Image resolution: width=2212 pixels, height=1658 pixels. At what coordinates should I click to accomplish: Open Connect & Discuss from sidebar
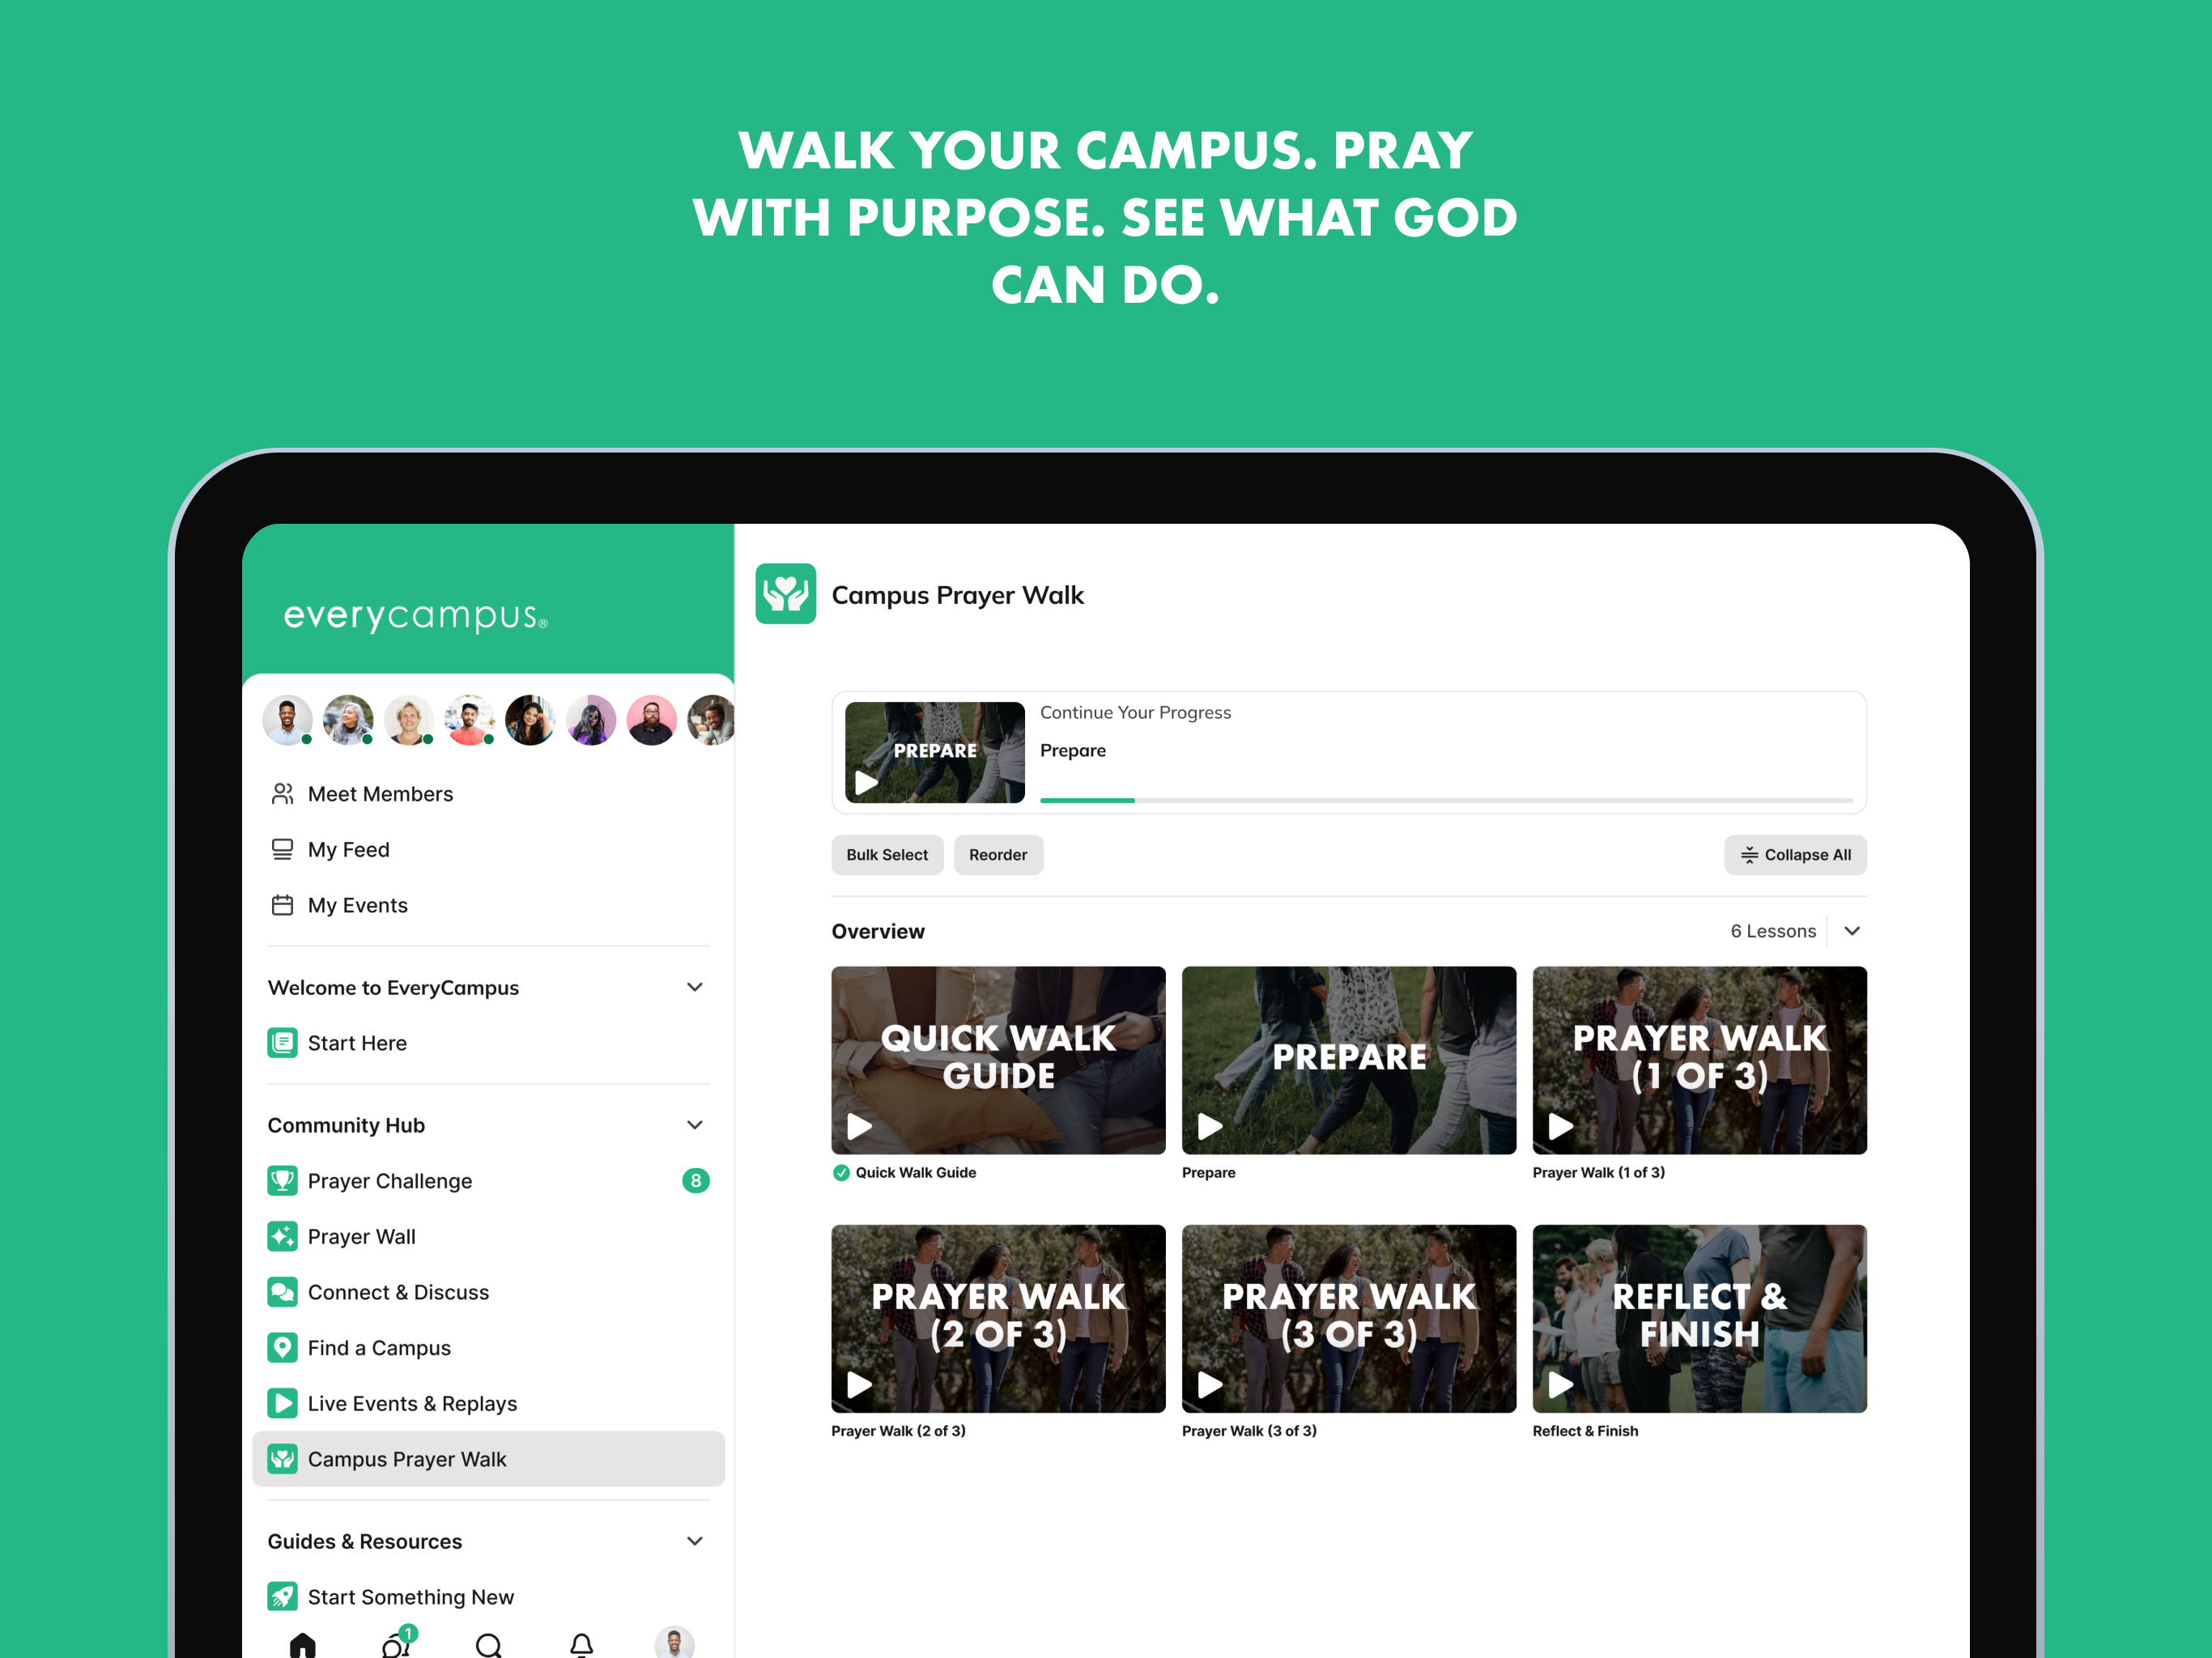(488, 1292)
